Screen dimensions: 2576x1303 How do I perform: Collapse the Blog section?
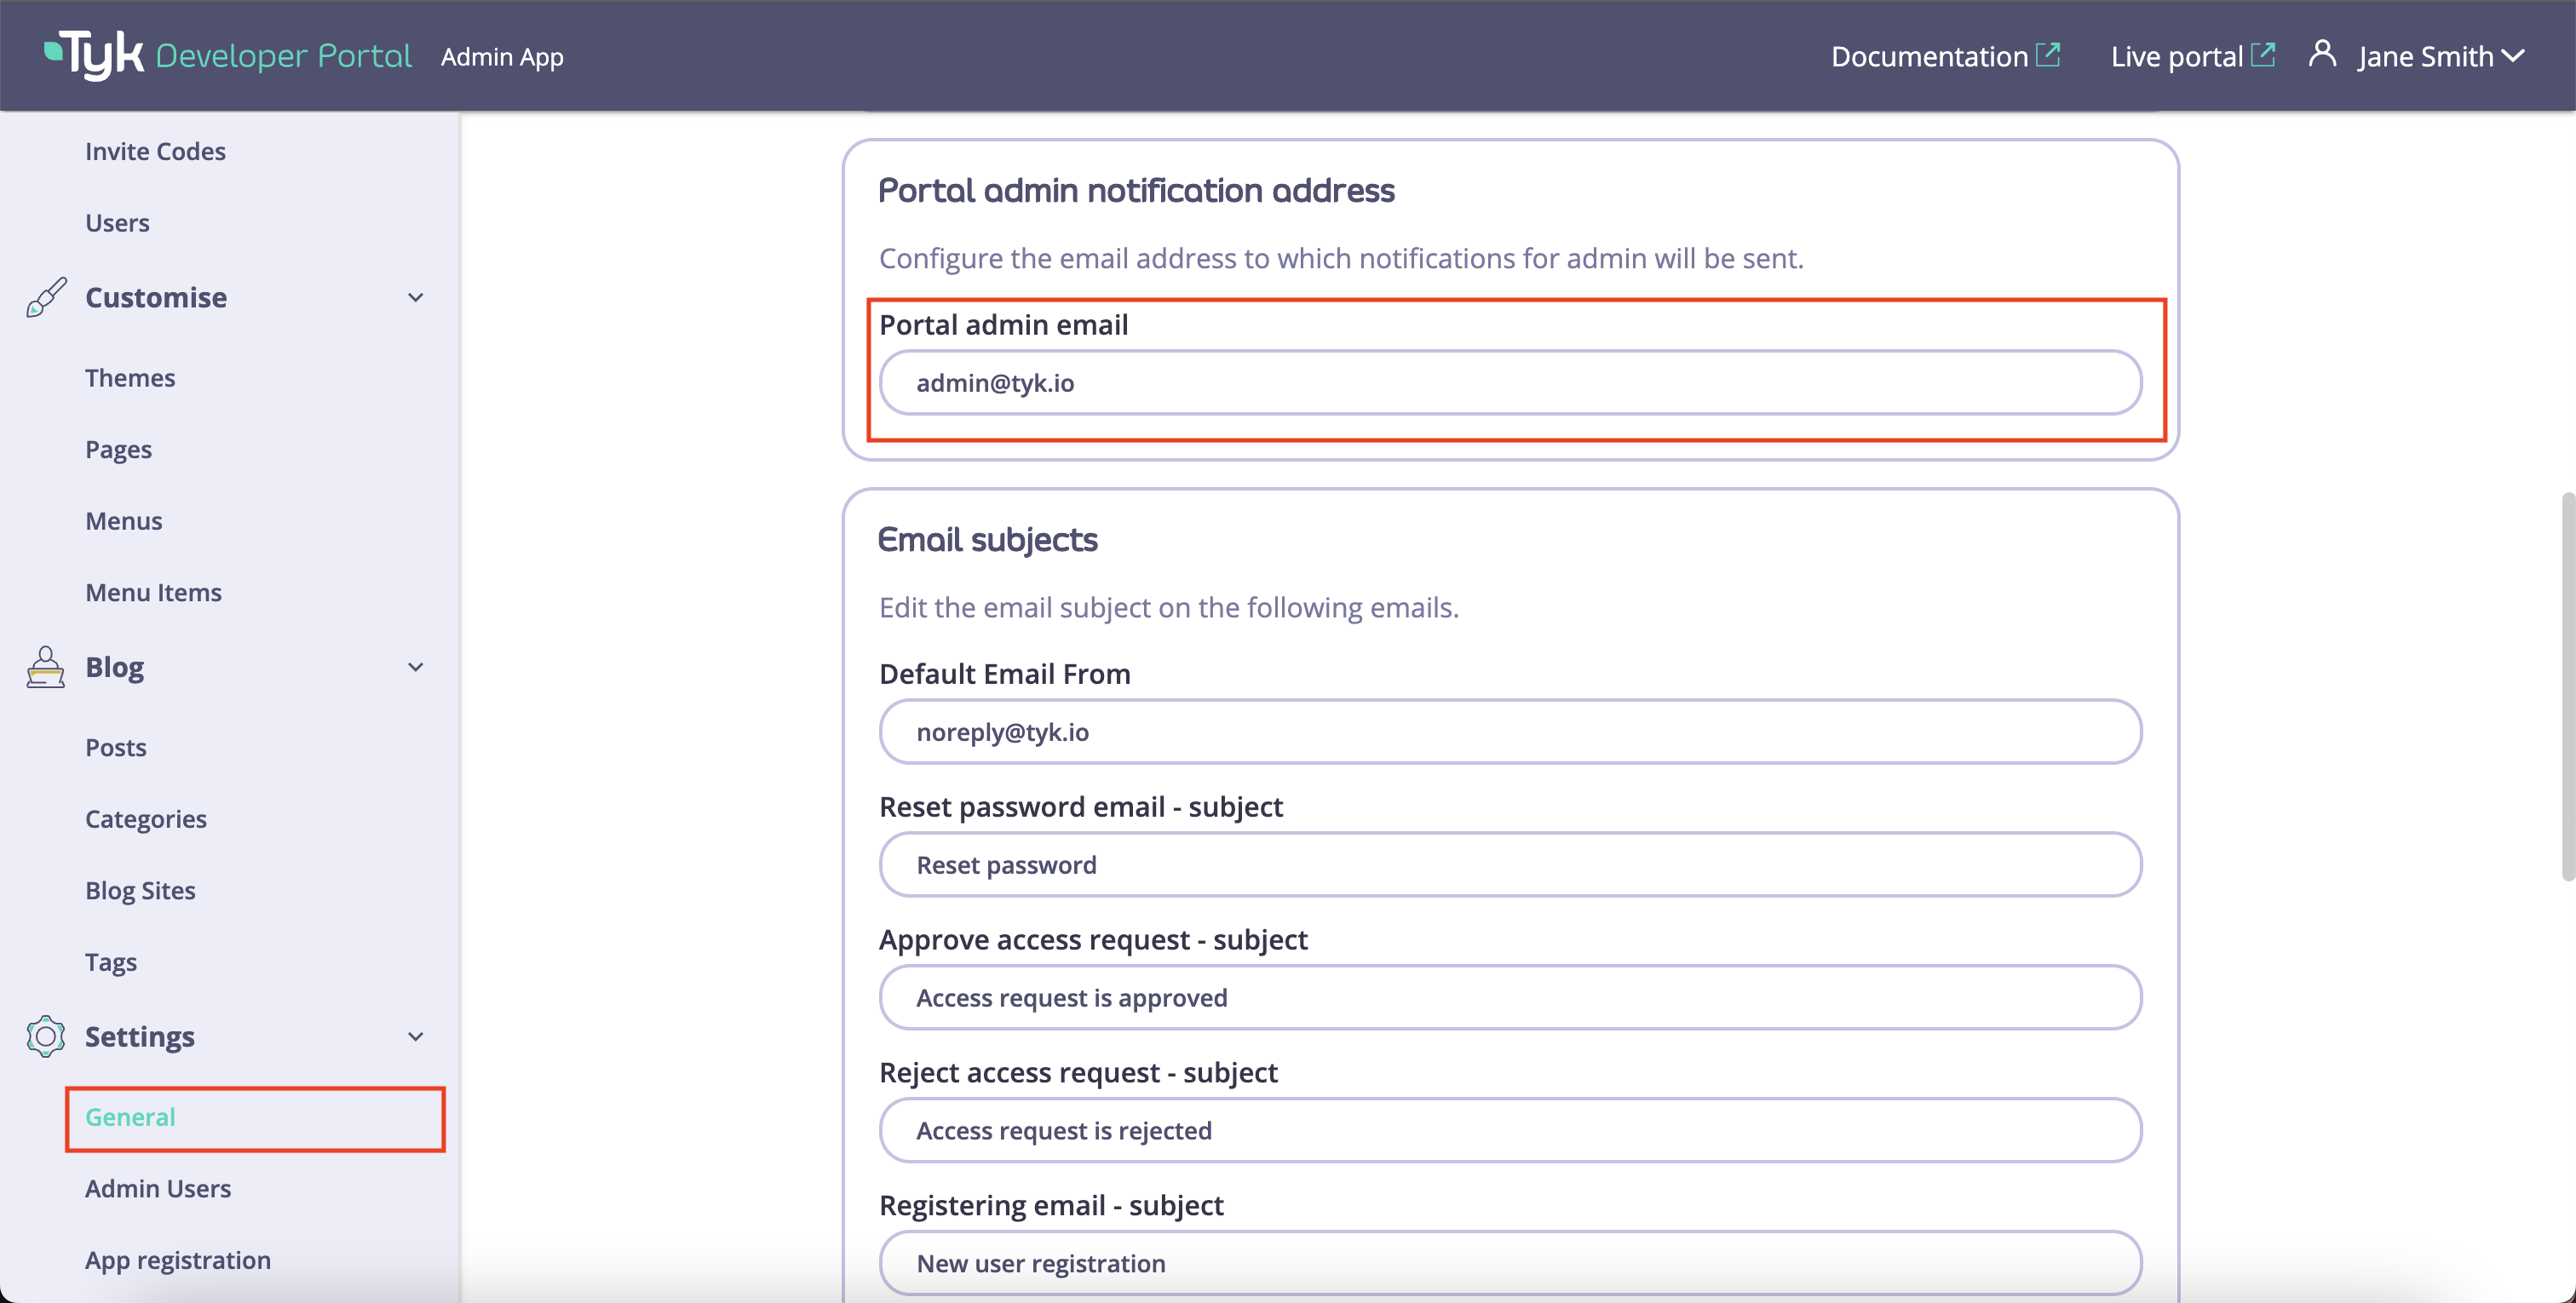click(x=415, y=667)
